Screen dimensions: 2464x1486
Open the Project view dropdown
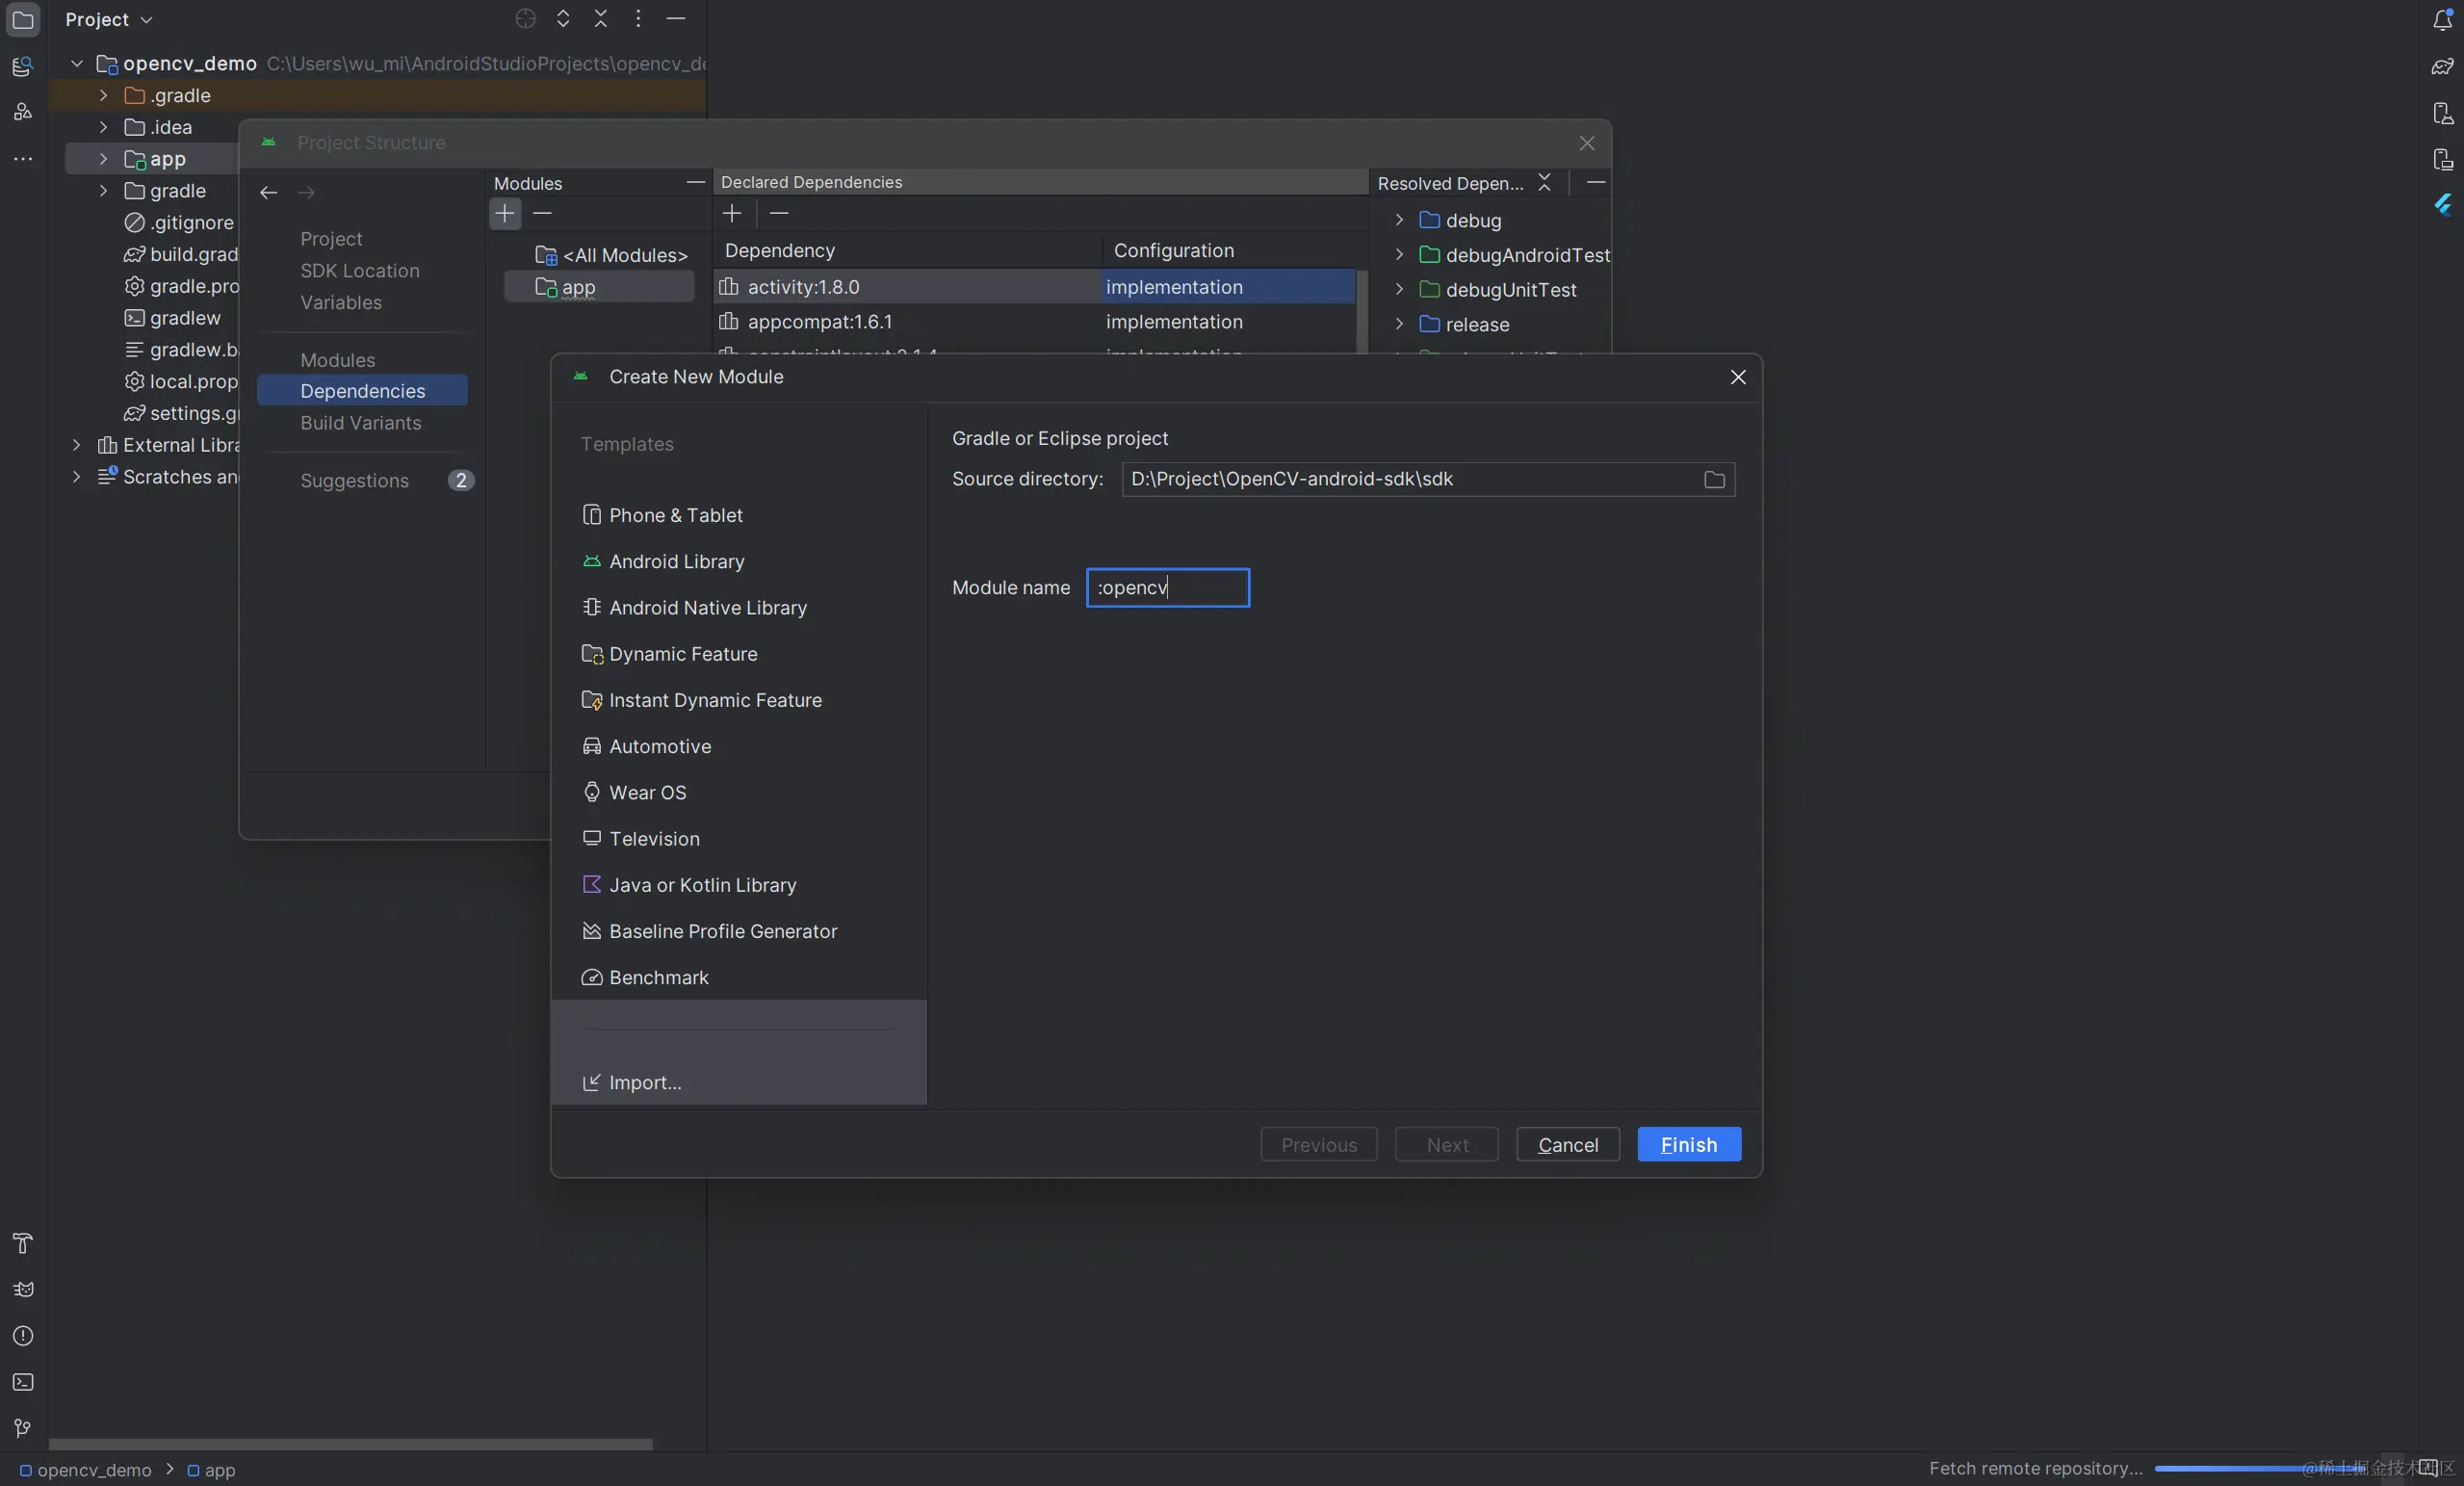(109, 19)
